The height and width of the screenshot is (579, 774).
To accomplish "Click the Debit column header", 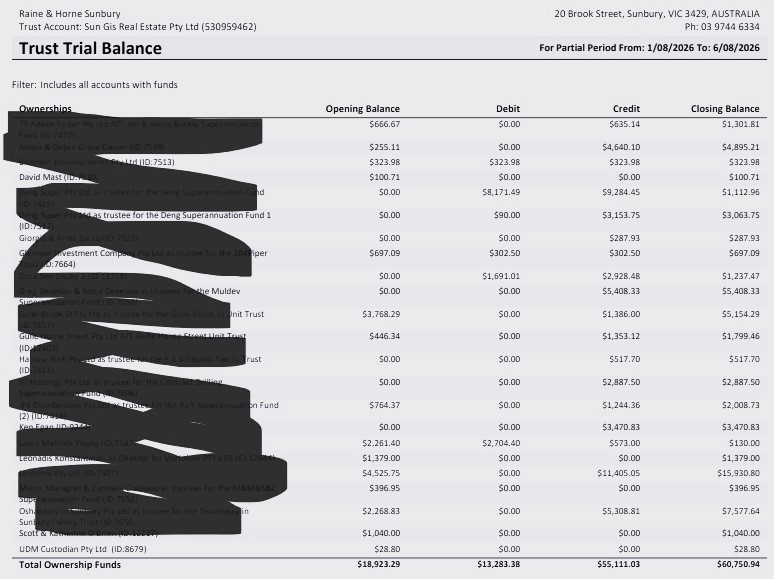I will pyautogui.click(x=507, y=109).
